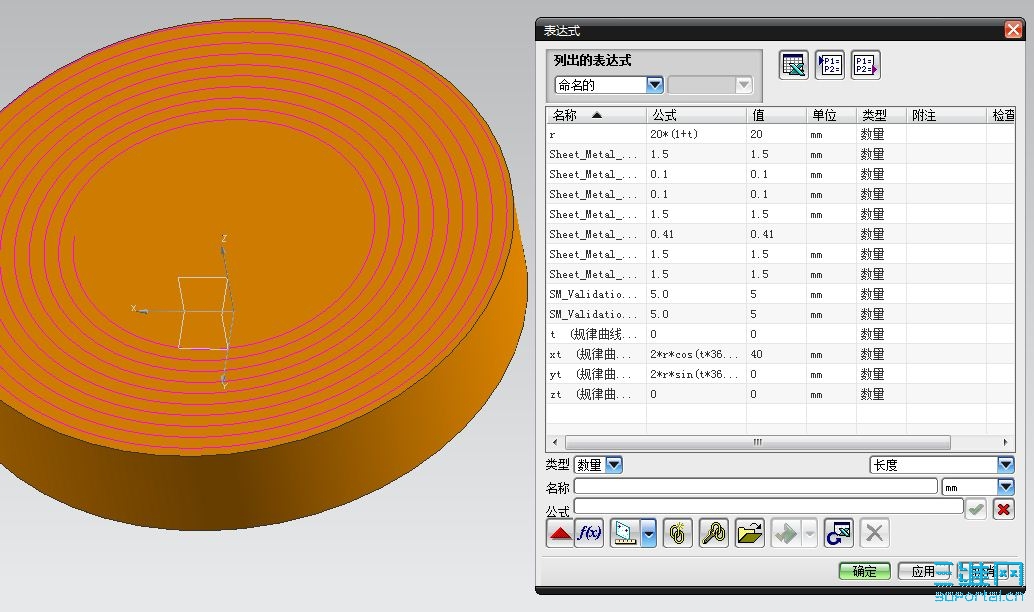1034x612 pixels.
Task: Click create interpart expression link icon
Action: point(677,533)
